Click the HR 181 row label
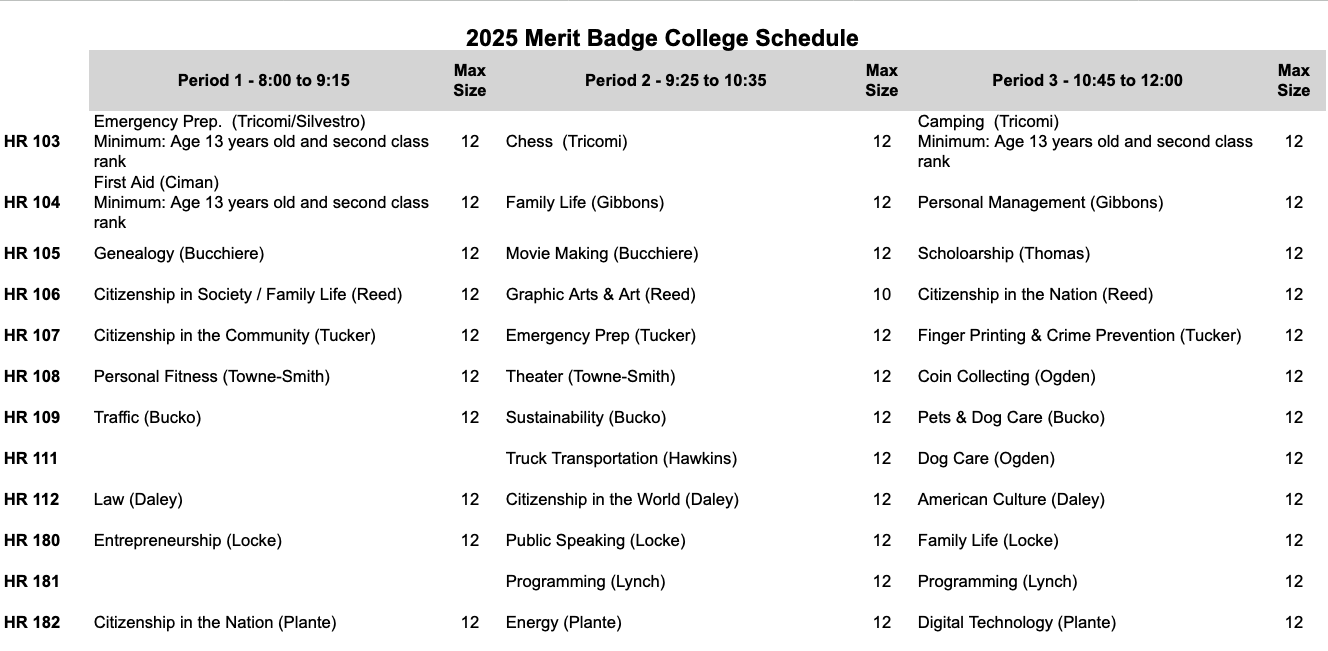The image size is (1328, 651). coord(32,582)
